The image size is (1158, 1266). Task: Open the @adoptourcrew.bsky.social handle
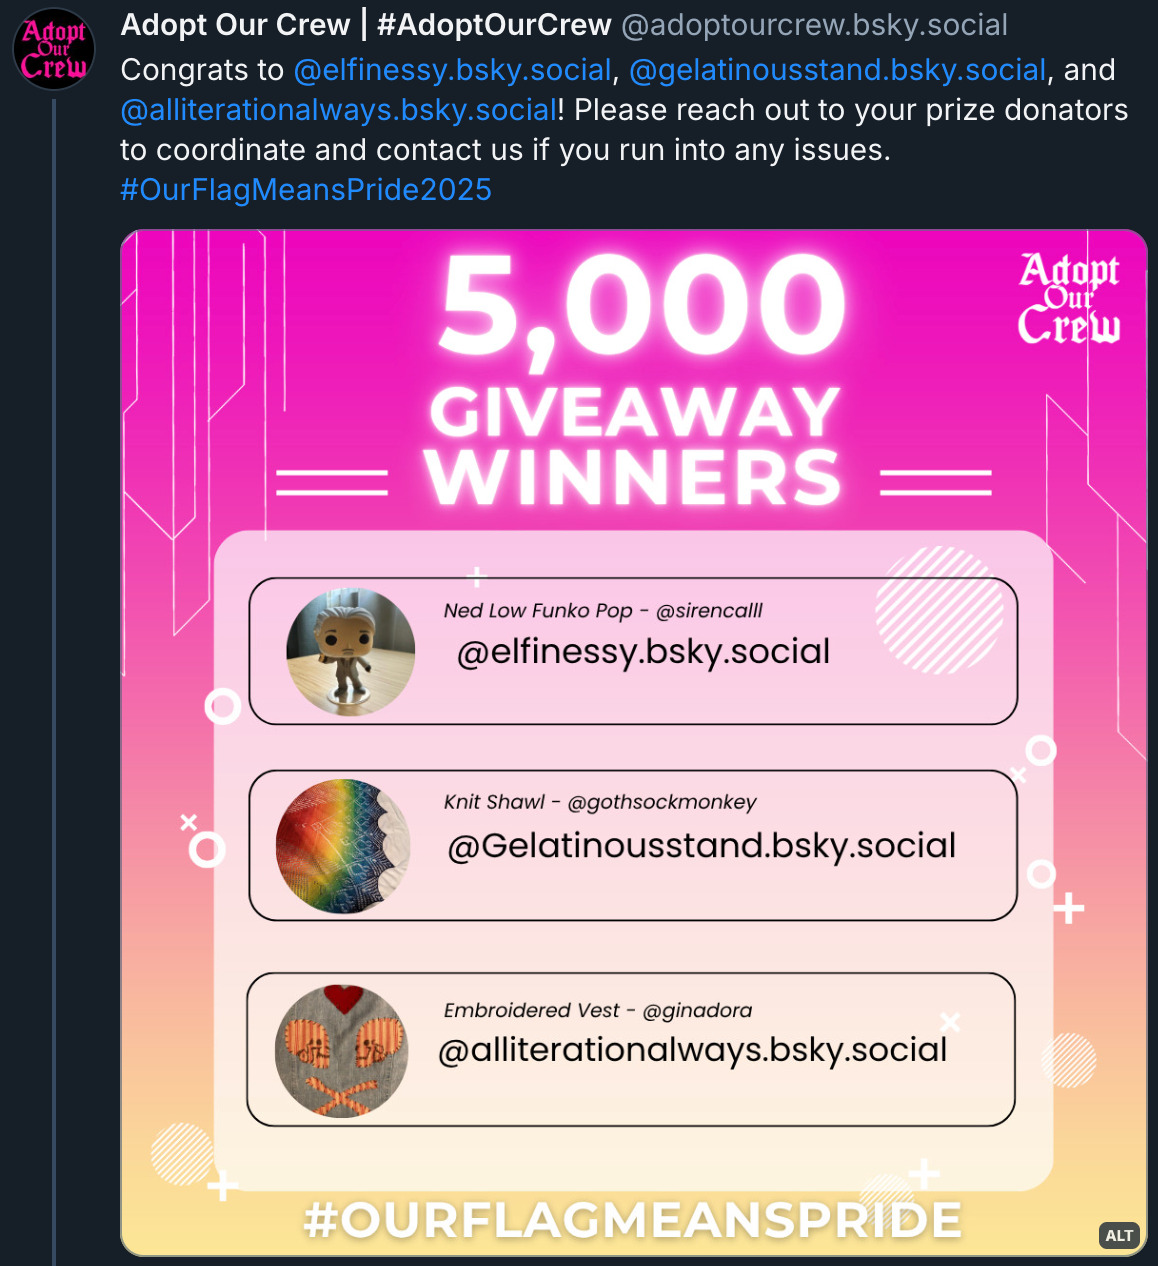click(815, 25)
